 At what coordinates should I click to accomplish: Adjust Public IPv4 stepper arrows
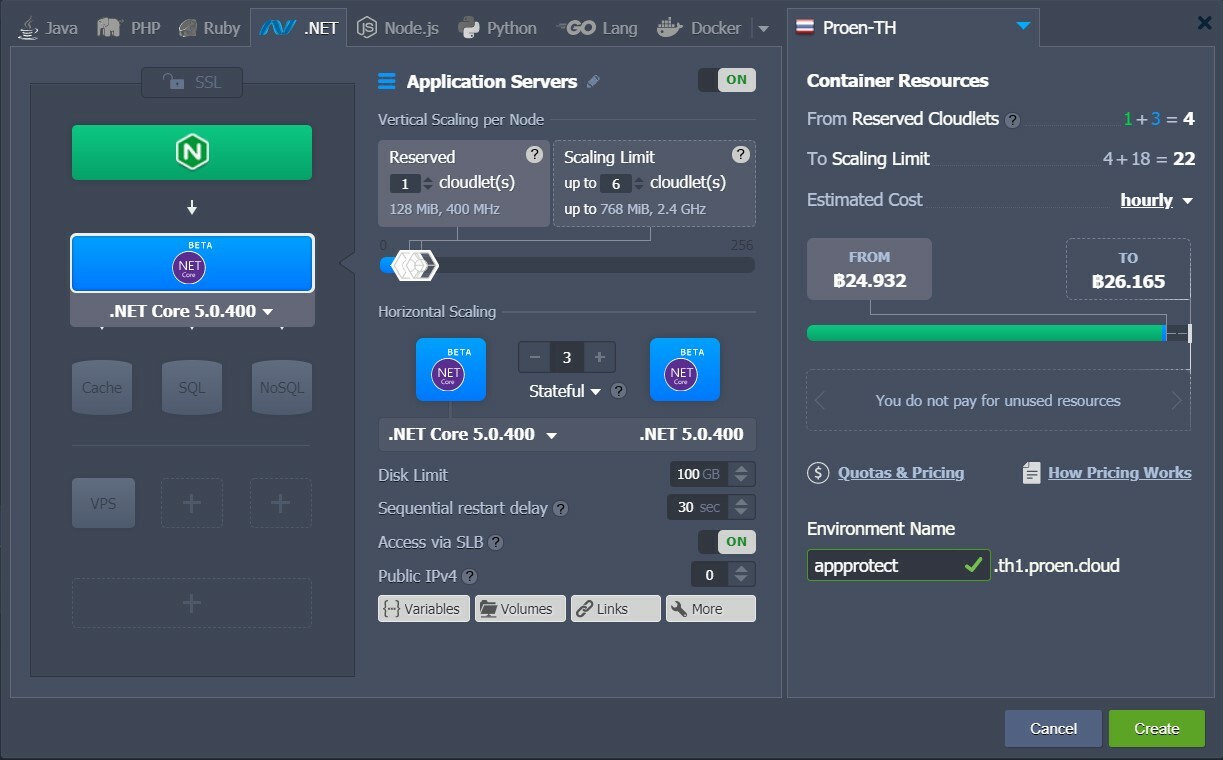click(x=741, y=574)
